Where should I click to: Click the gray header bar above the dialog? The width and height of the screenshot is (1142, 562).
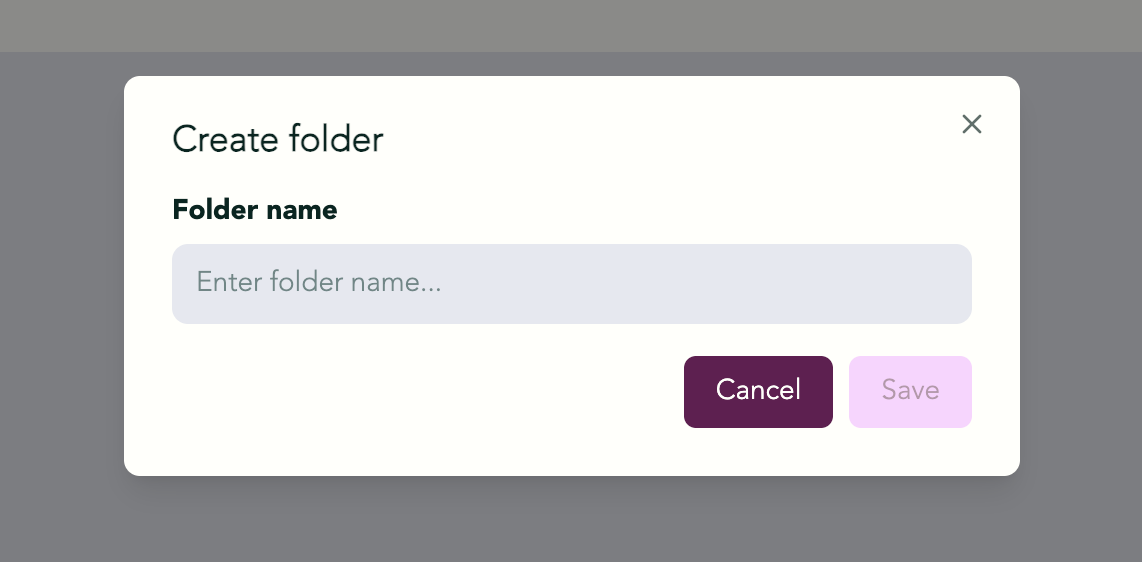[571, 25]
